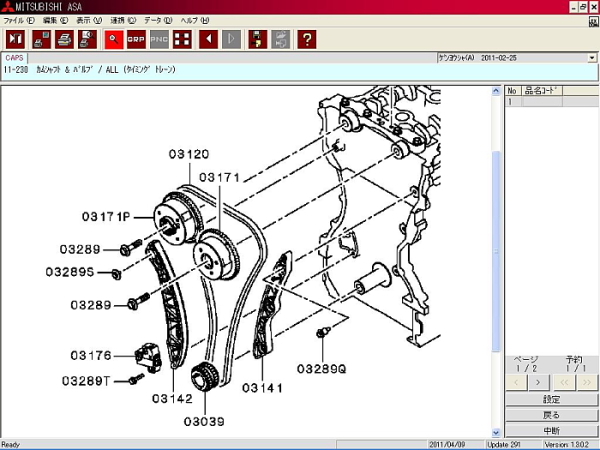Select the red magnifier search tool
This screenshot has width=600, height=450.
click(x=113, y=39)
